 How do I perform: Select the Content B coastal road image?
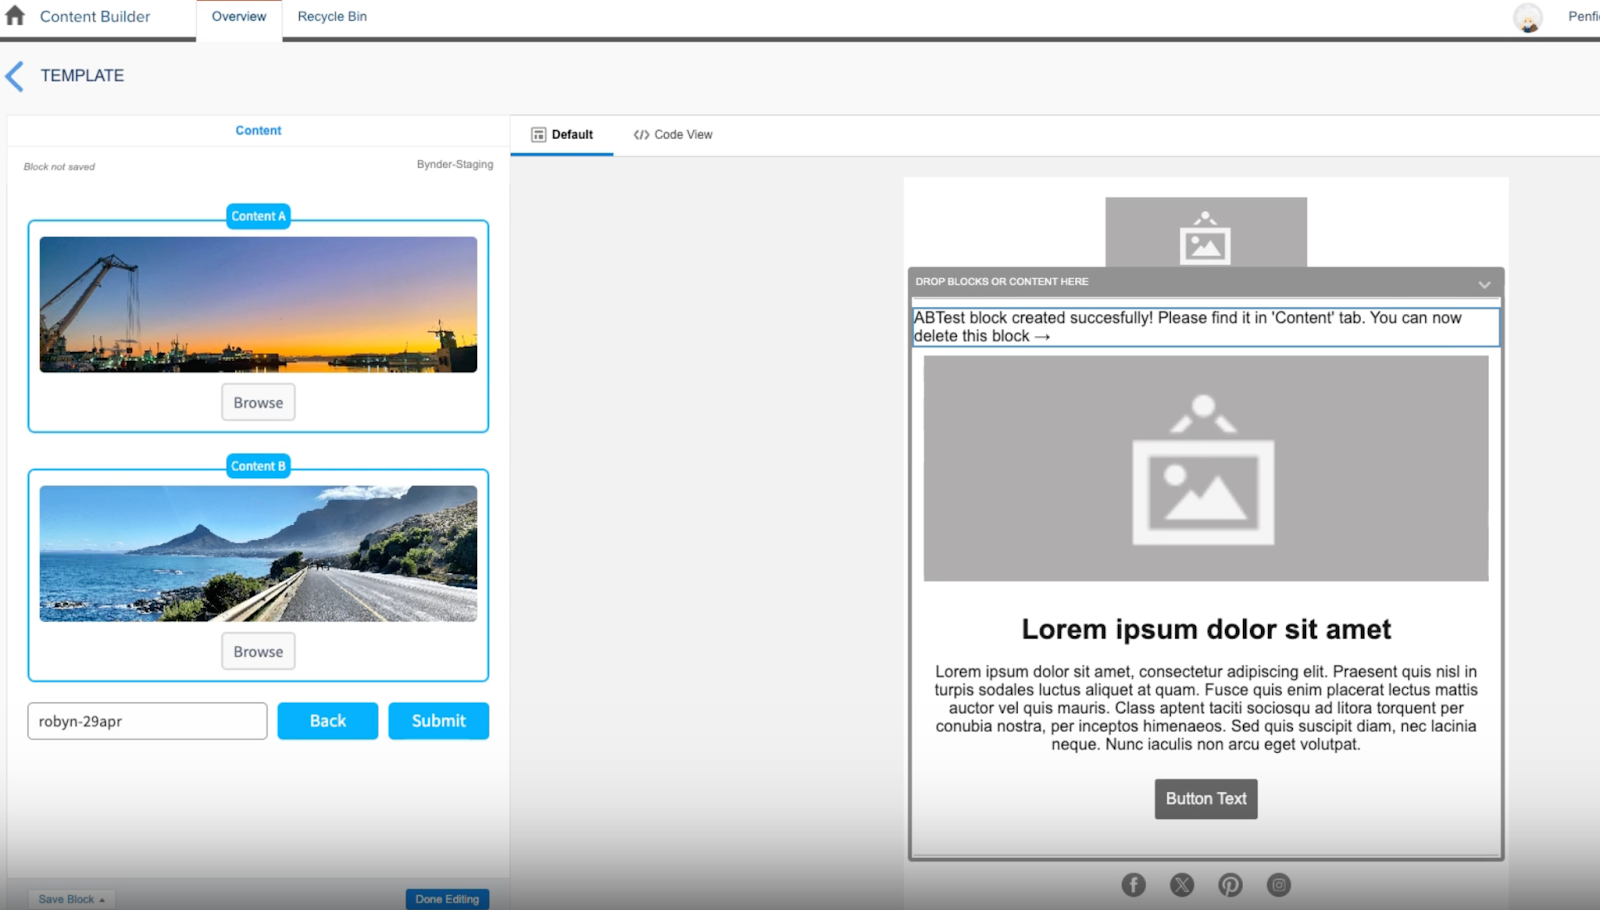[258, 553]
